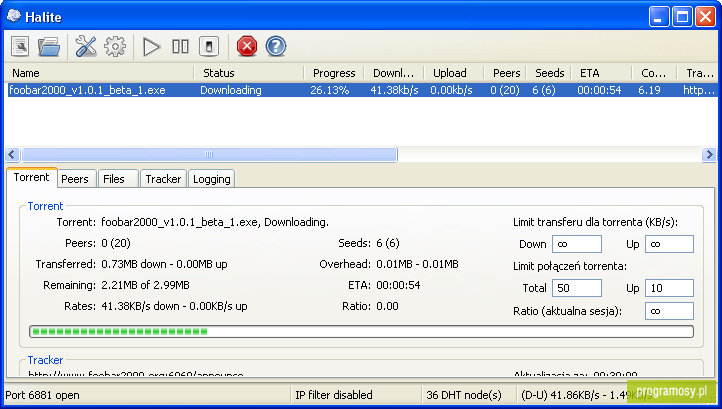Pause torrent with pause icon
722x409 pixels.
click(180, 47)
